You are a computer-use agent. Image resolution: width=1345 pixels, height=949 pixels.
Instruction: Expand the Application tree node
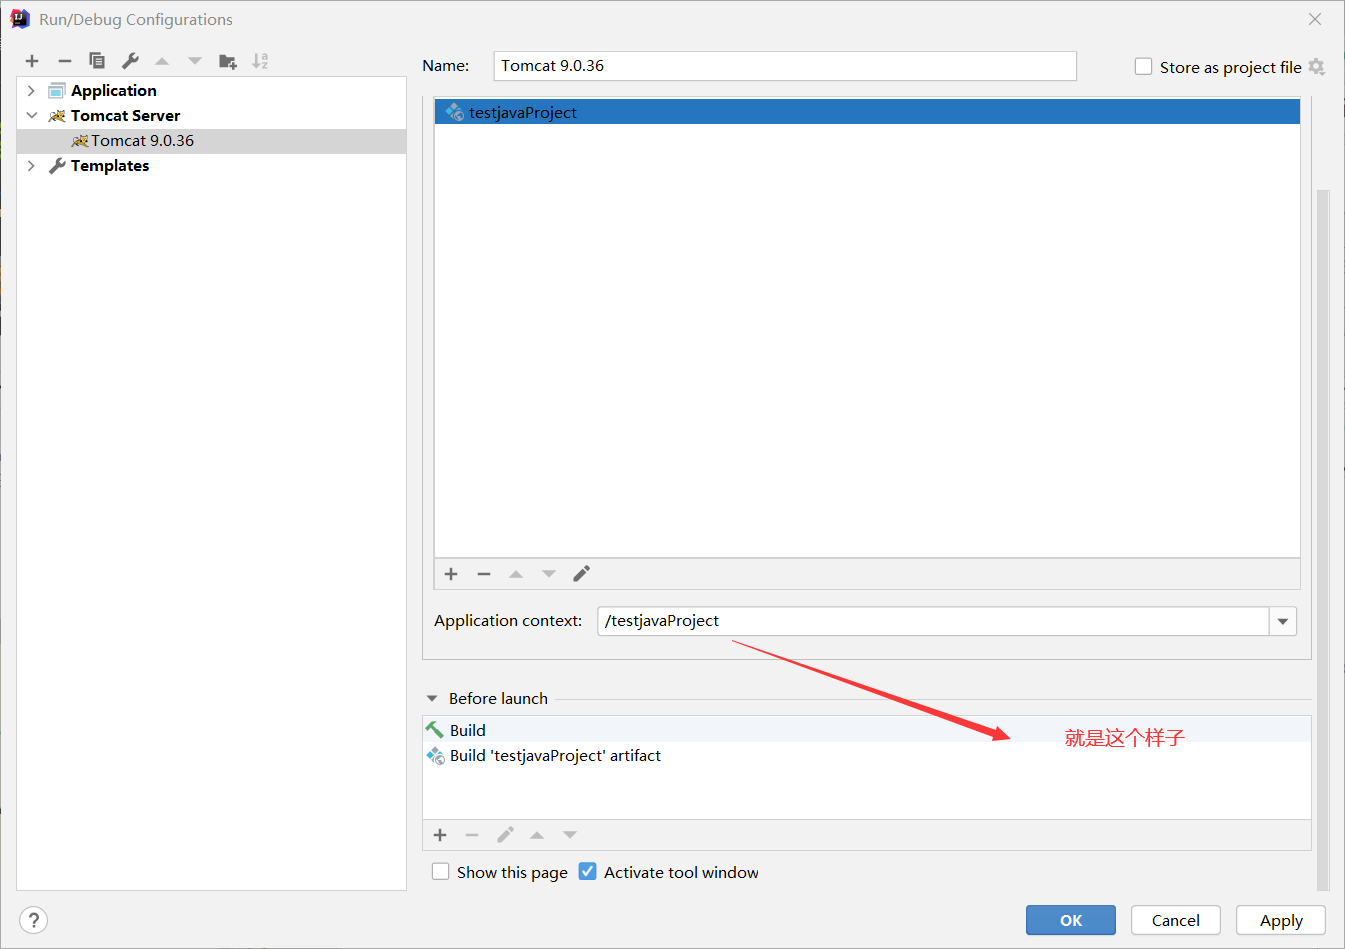(x=31, y=91)
